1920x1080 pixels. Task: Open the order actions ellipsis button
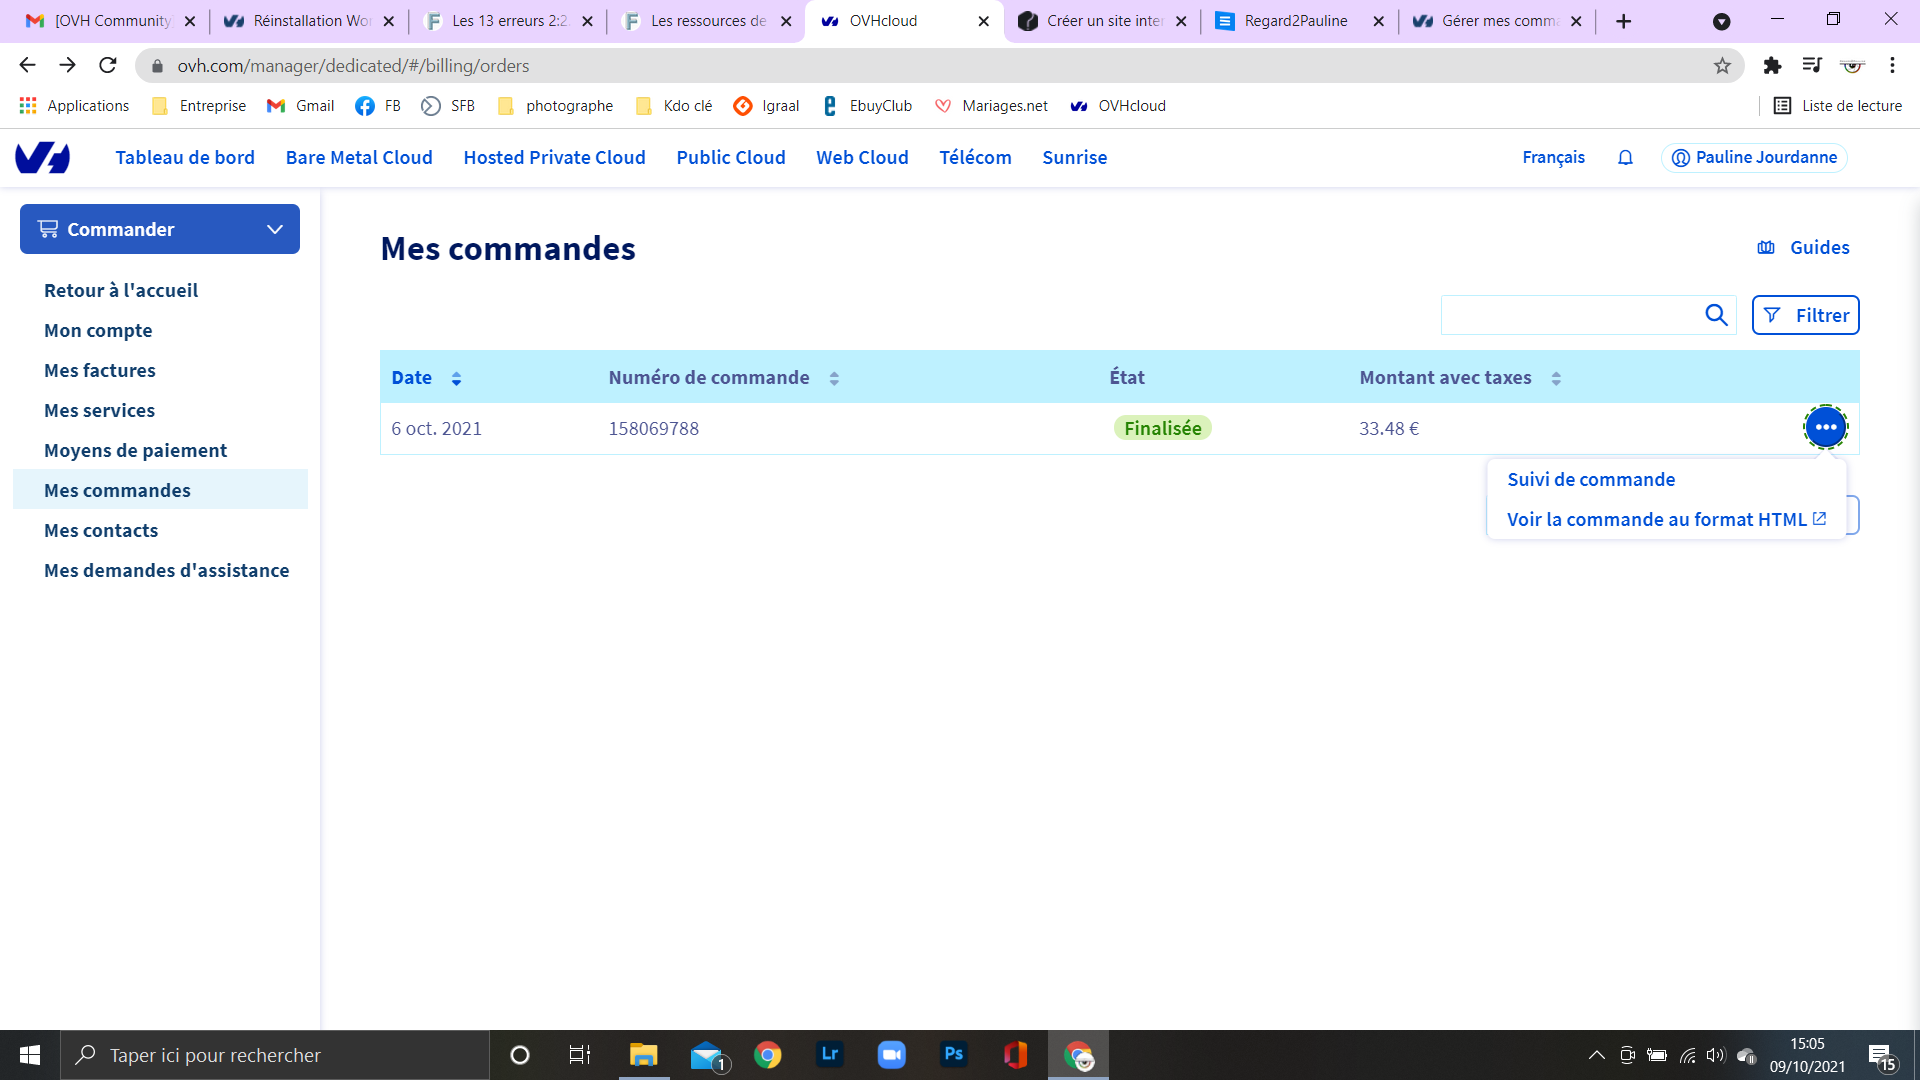1825,428
